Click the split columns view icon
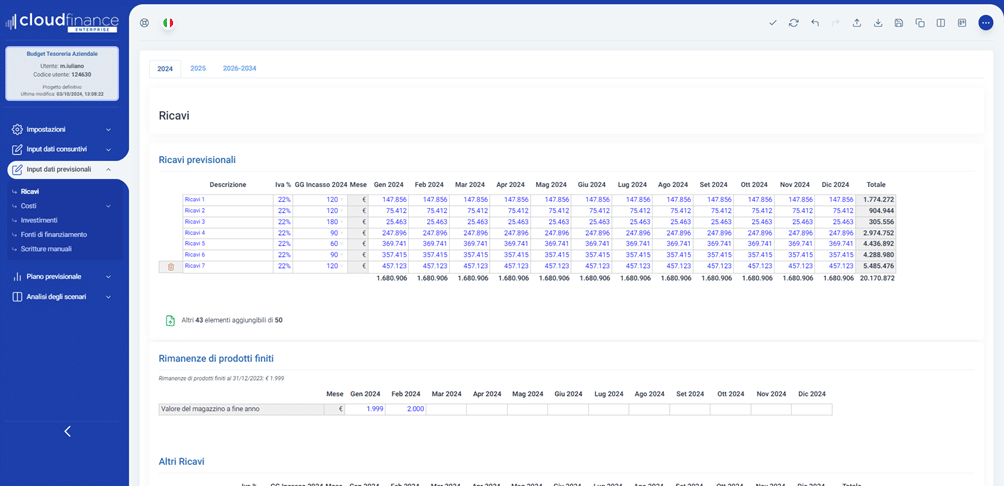 [x=941, y=23]
